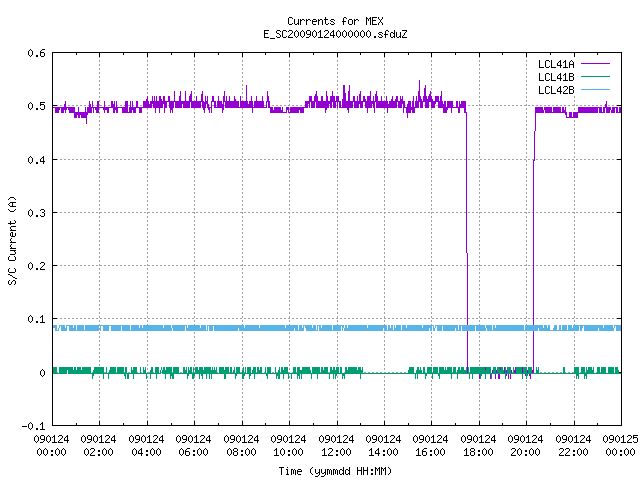Click the x-axis tick 090125 00:00
640x480 pixels.
coord(620,445)
